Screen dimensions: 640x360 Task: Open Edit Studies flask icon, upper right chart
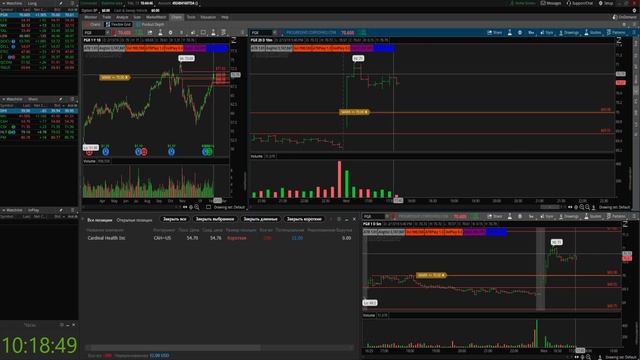pos(510,32)
